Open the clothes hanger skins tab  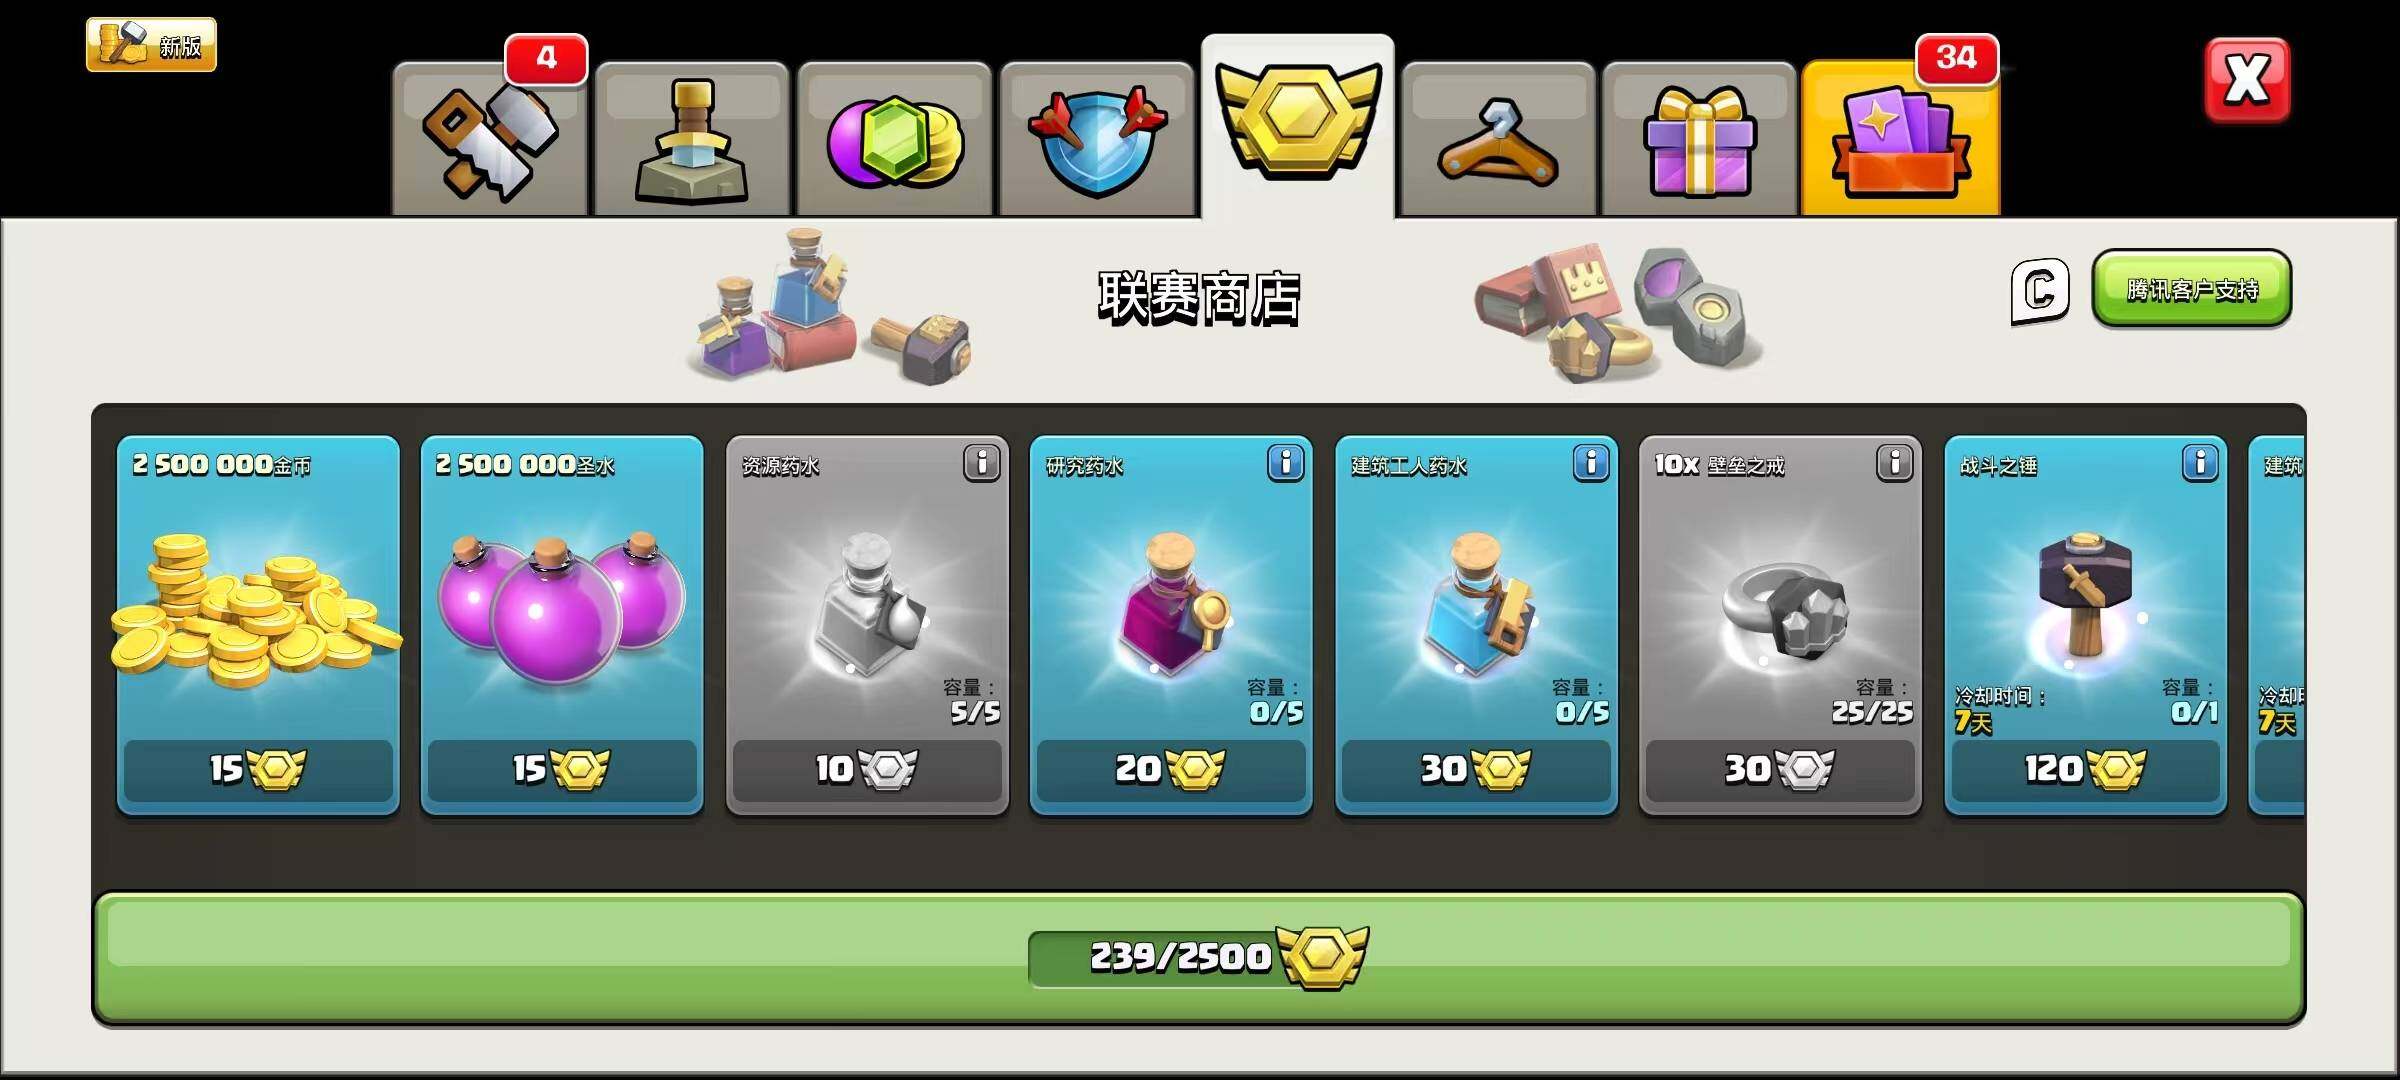1498,140
